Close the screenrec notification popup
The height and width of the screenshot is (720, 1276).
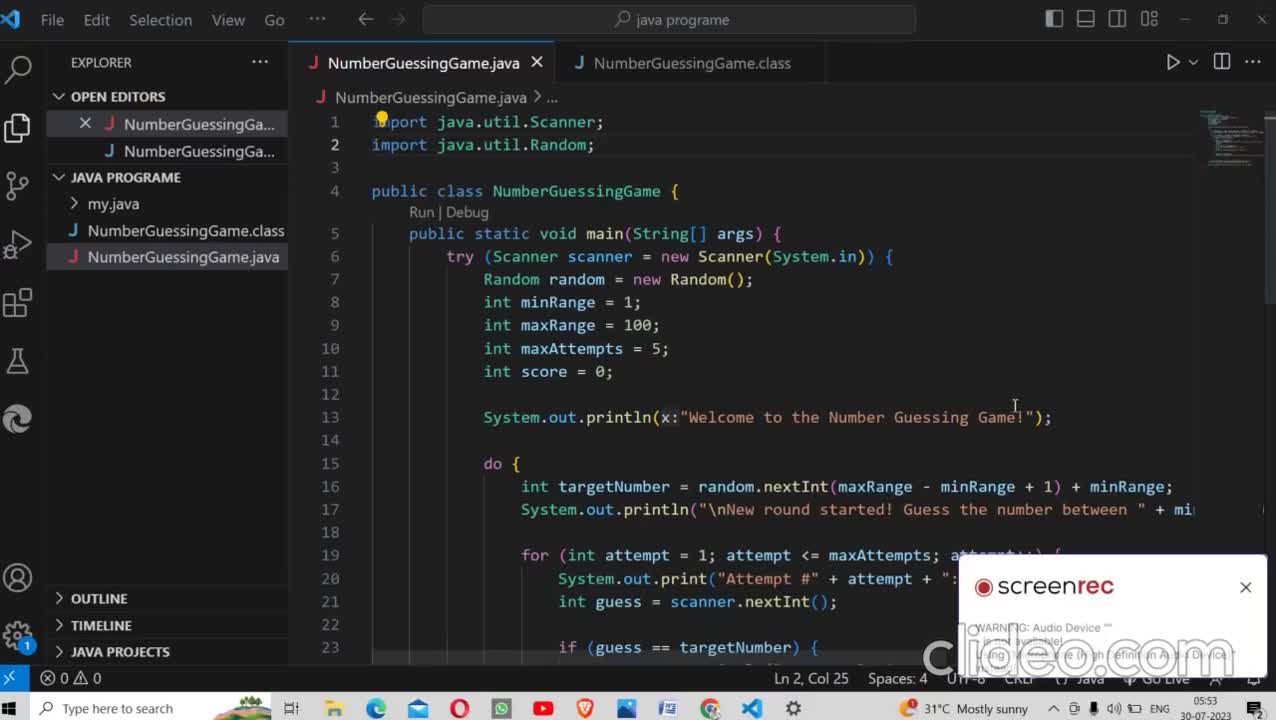(1245, 587)
